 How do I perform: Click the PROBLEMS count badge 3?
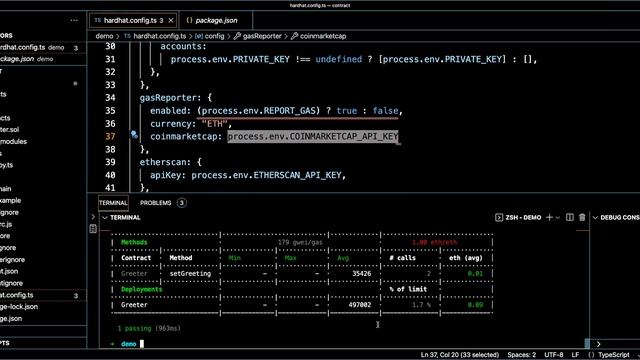point(182,203)
